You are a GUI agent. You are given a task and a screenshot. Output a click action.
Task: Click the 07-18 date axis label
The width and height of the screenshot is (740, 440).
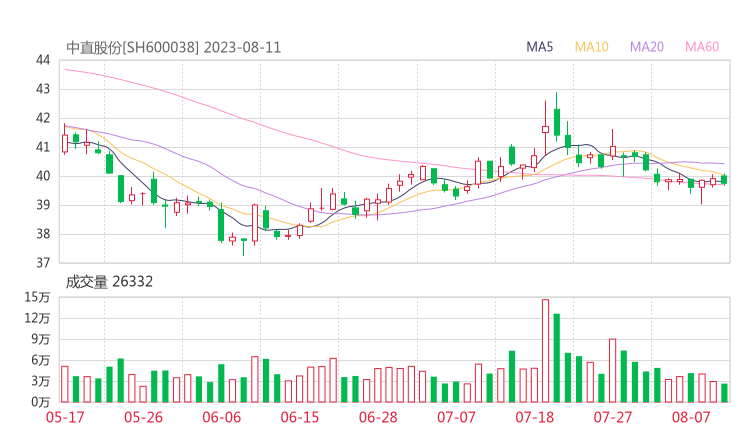[534, 417]
